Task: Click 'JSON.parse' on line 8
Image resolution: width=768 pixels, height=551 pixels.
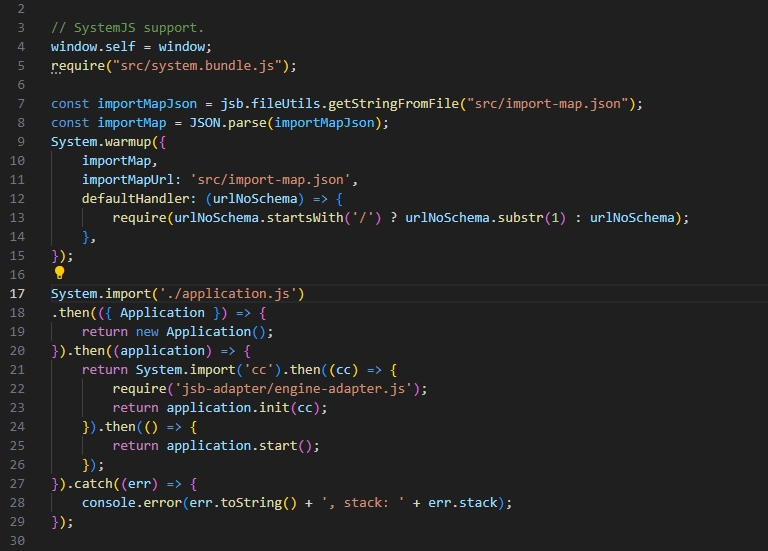Action: tap(228, 122)
